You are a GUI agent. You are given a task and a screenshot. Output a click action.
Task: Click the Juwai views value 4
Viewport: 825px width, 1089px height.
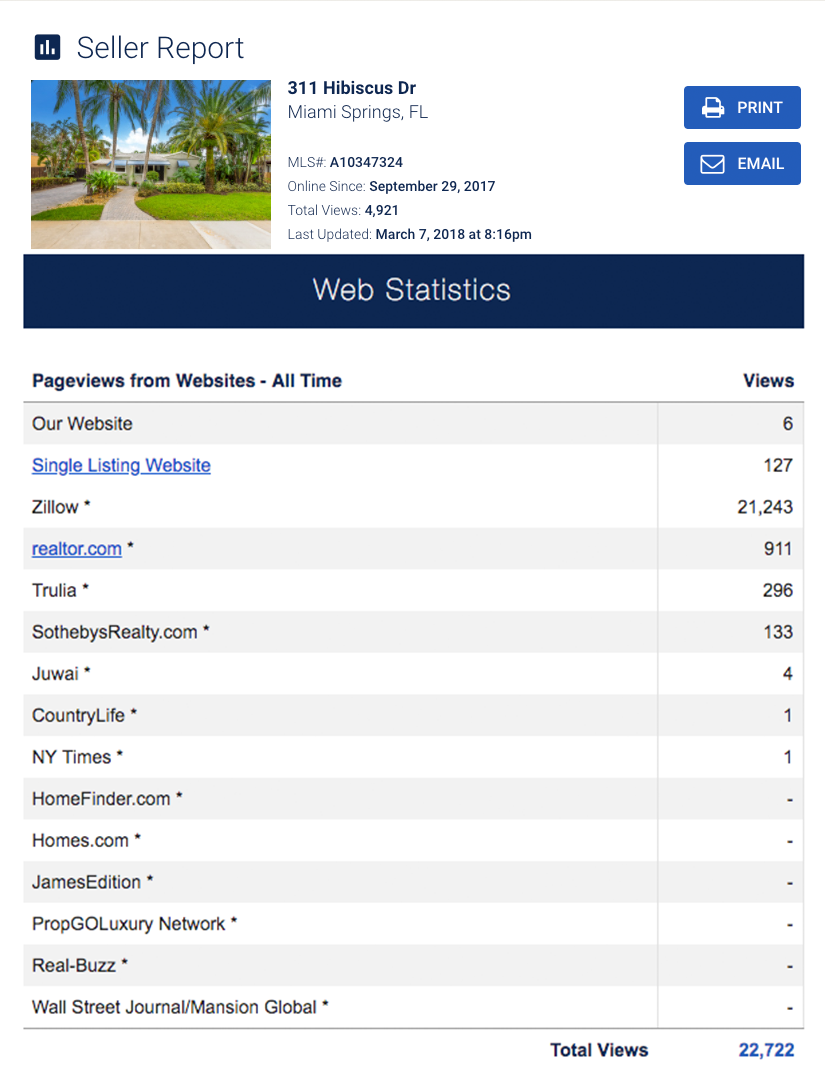pos(788,674)
